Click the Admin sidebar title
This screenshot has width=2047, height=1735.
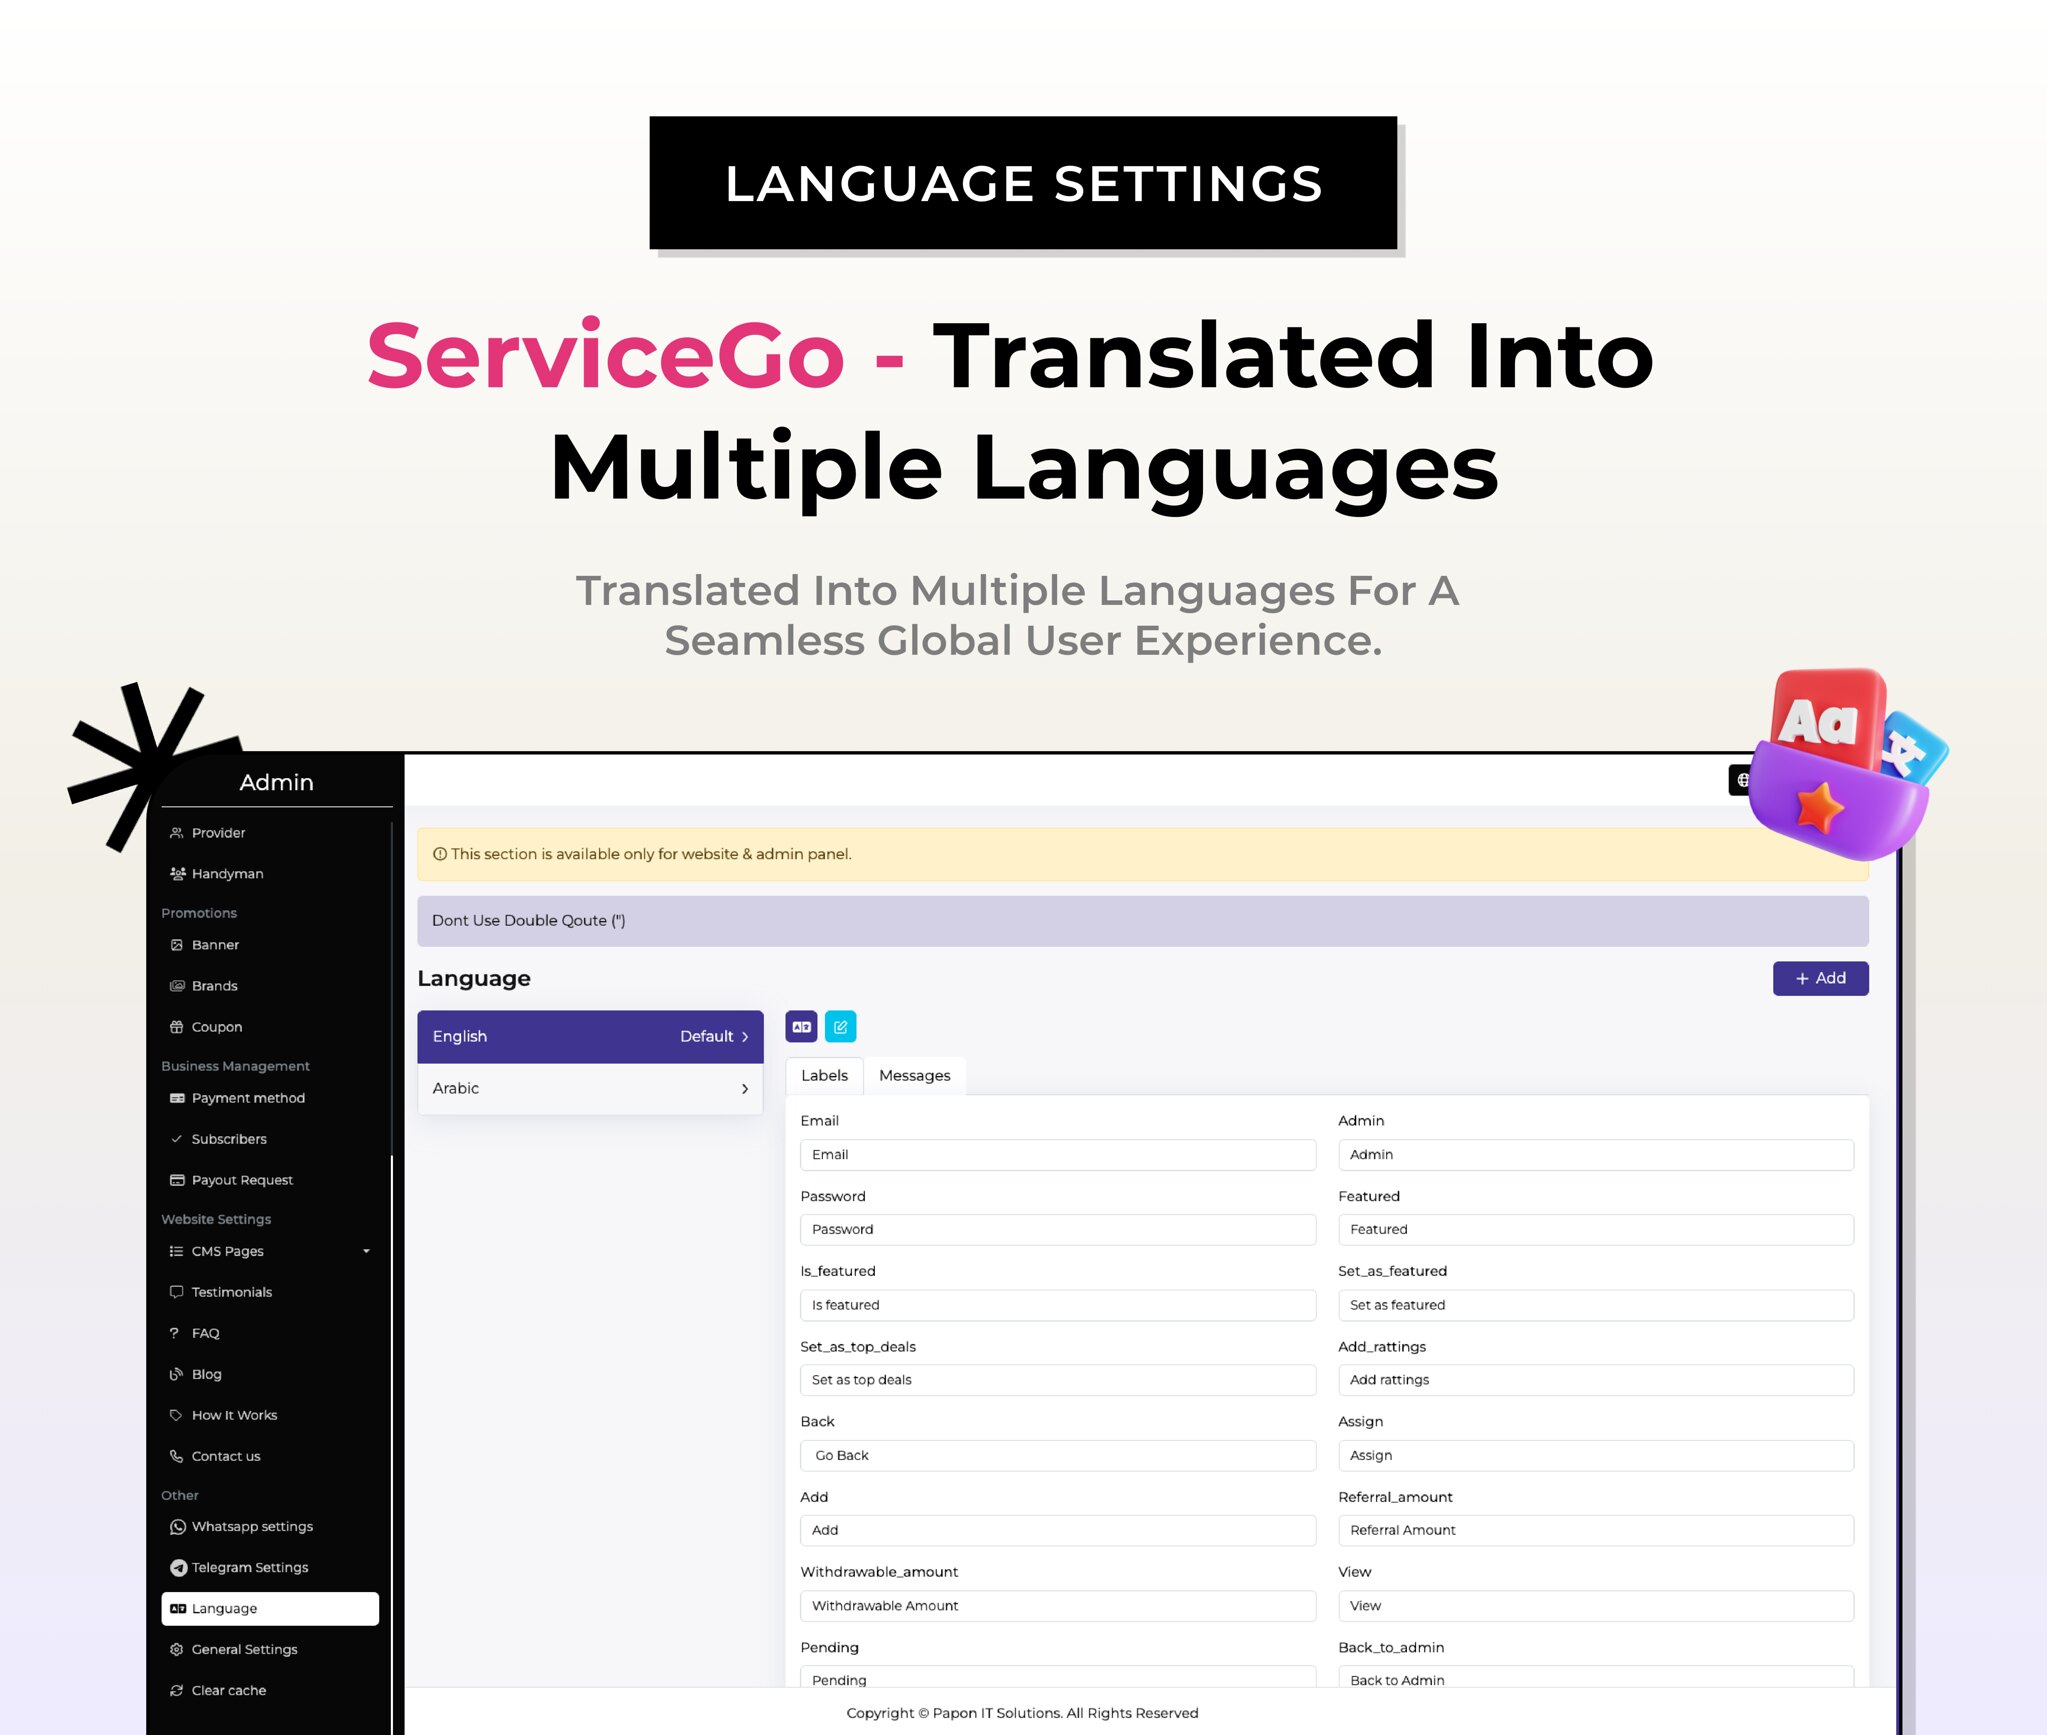pyautogui.click(x=277, y=783)
